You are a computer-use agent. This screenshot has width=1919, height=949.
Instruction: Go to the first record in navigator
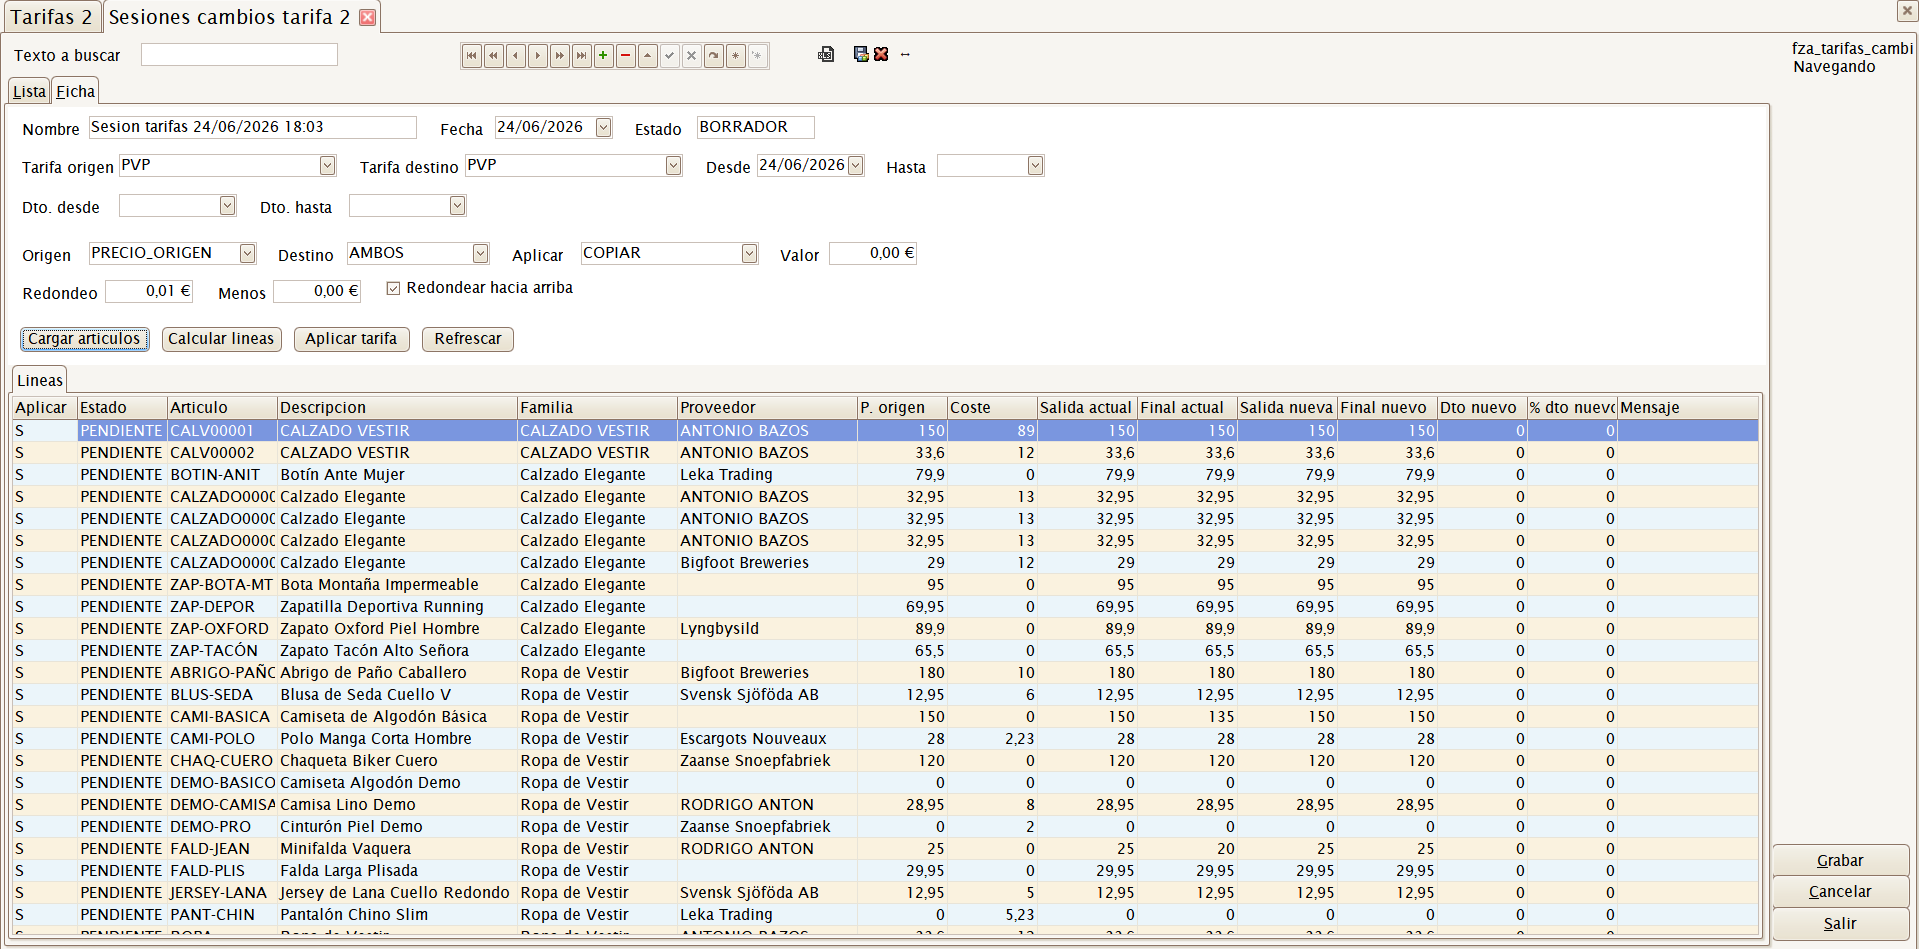(x=472, y=56)
